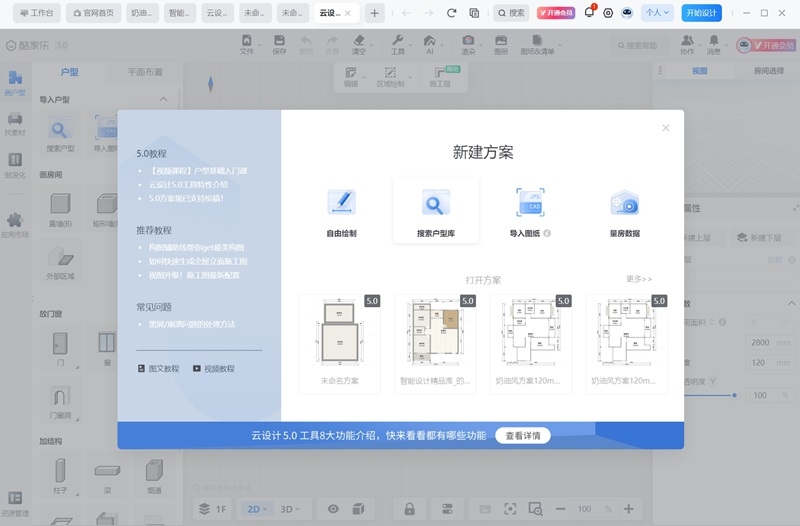Toggle the lock icon in bottom bar
Image resolution: width=800 pixels, height=526 pixels.
409,509
